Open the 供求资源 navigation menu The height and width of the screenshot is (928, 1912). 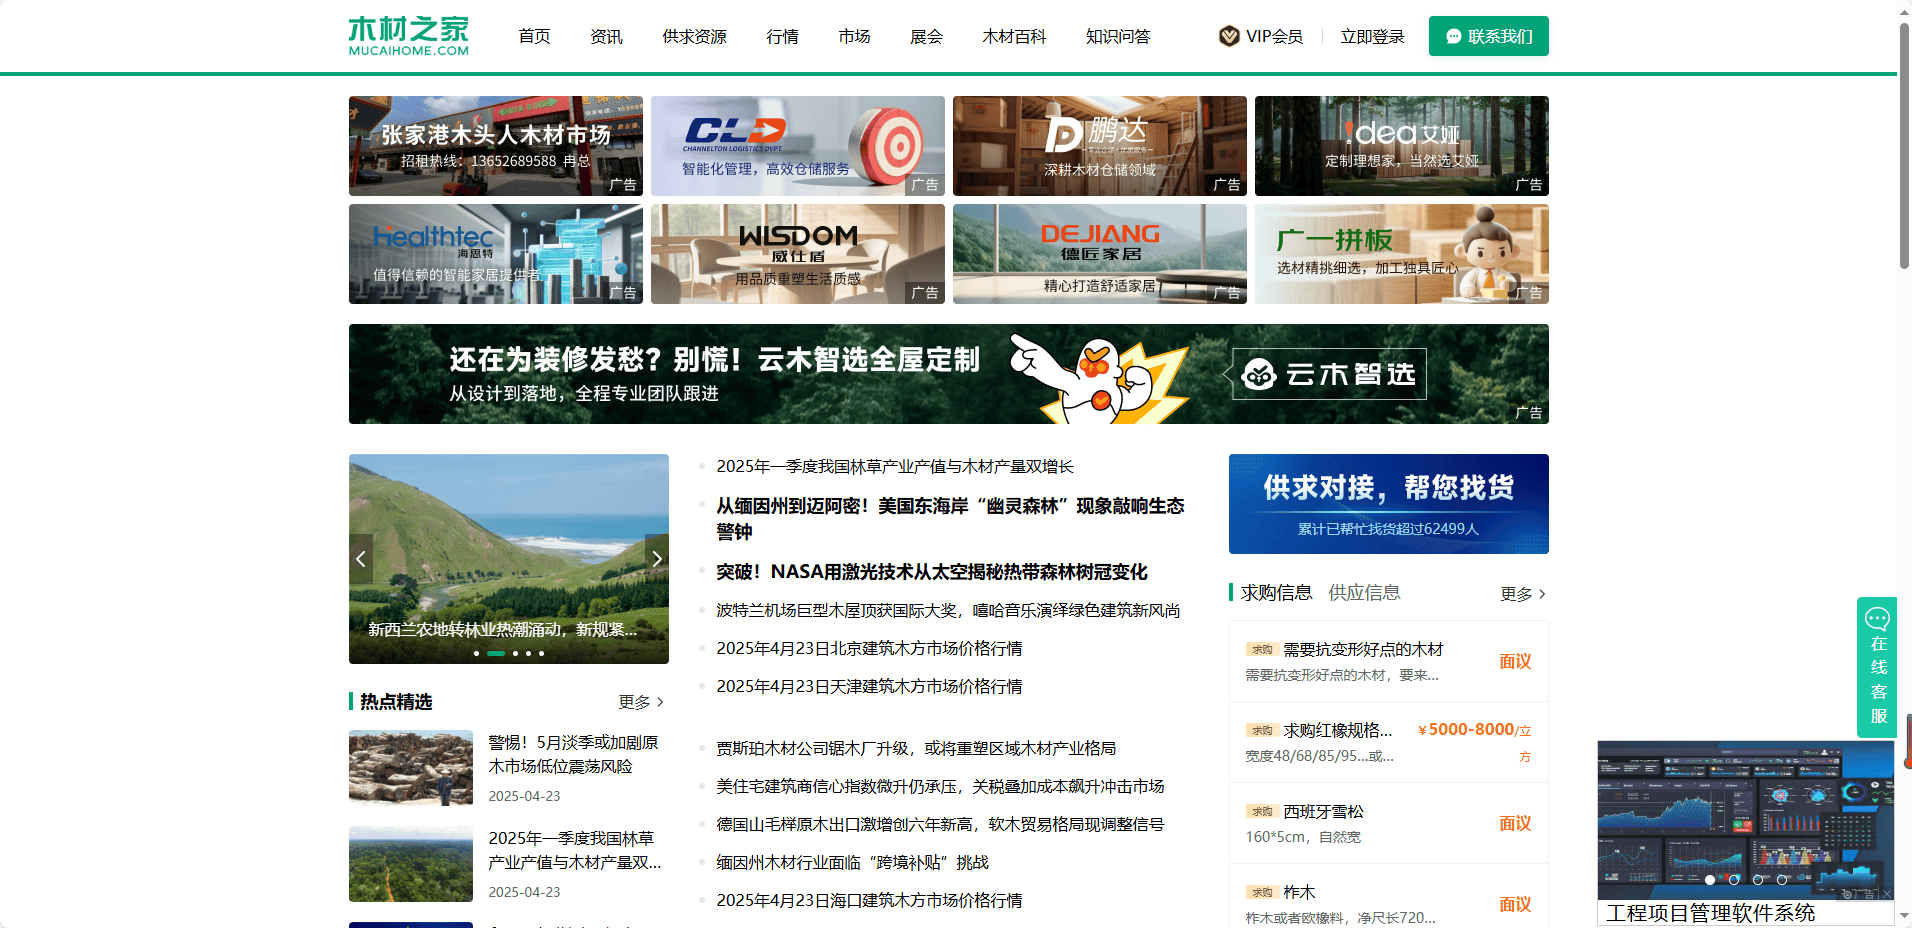coord(694,36)
